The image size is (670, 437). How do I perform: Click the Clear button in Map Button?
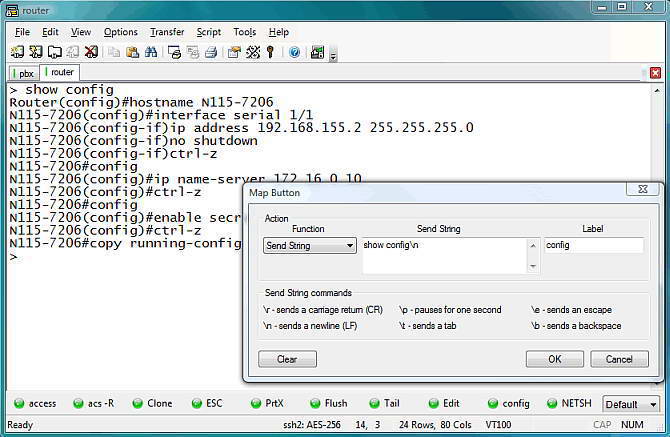287,359
